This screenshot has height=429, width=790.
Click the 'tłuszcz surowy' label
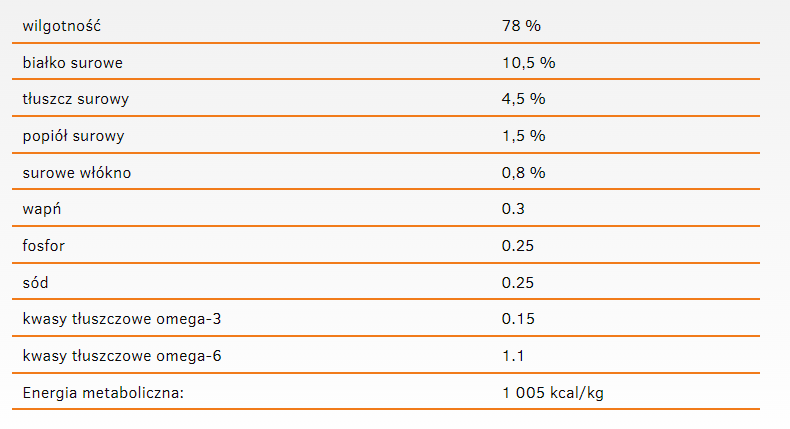coord(76,99)
